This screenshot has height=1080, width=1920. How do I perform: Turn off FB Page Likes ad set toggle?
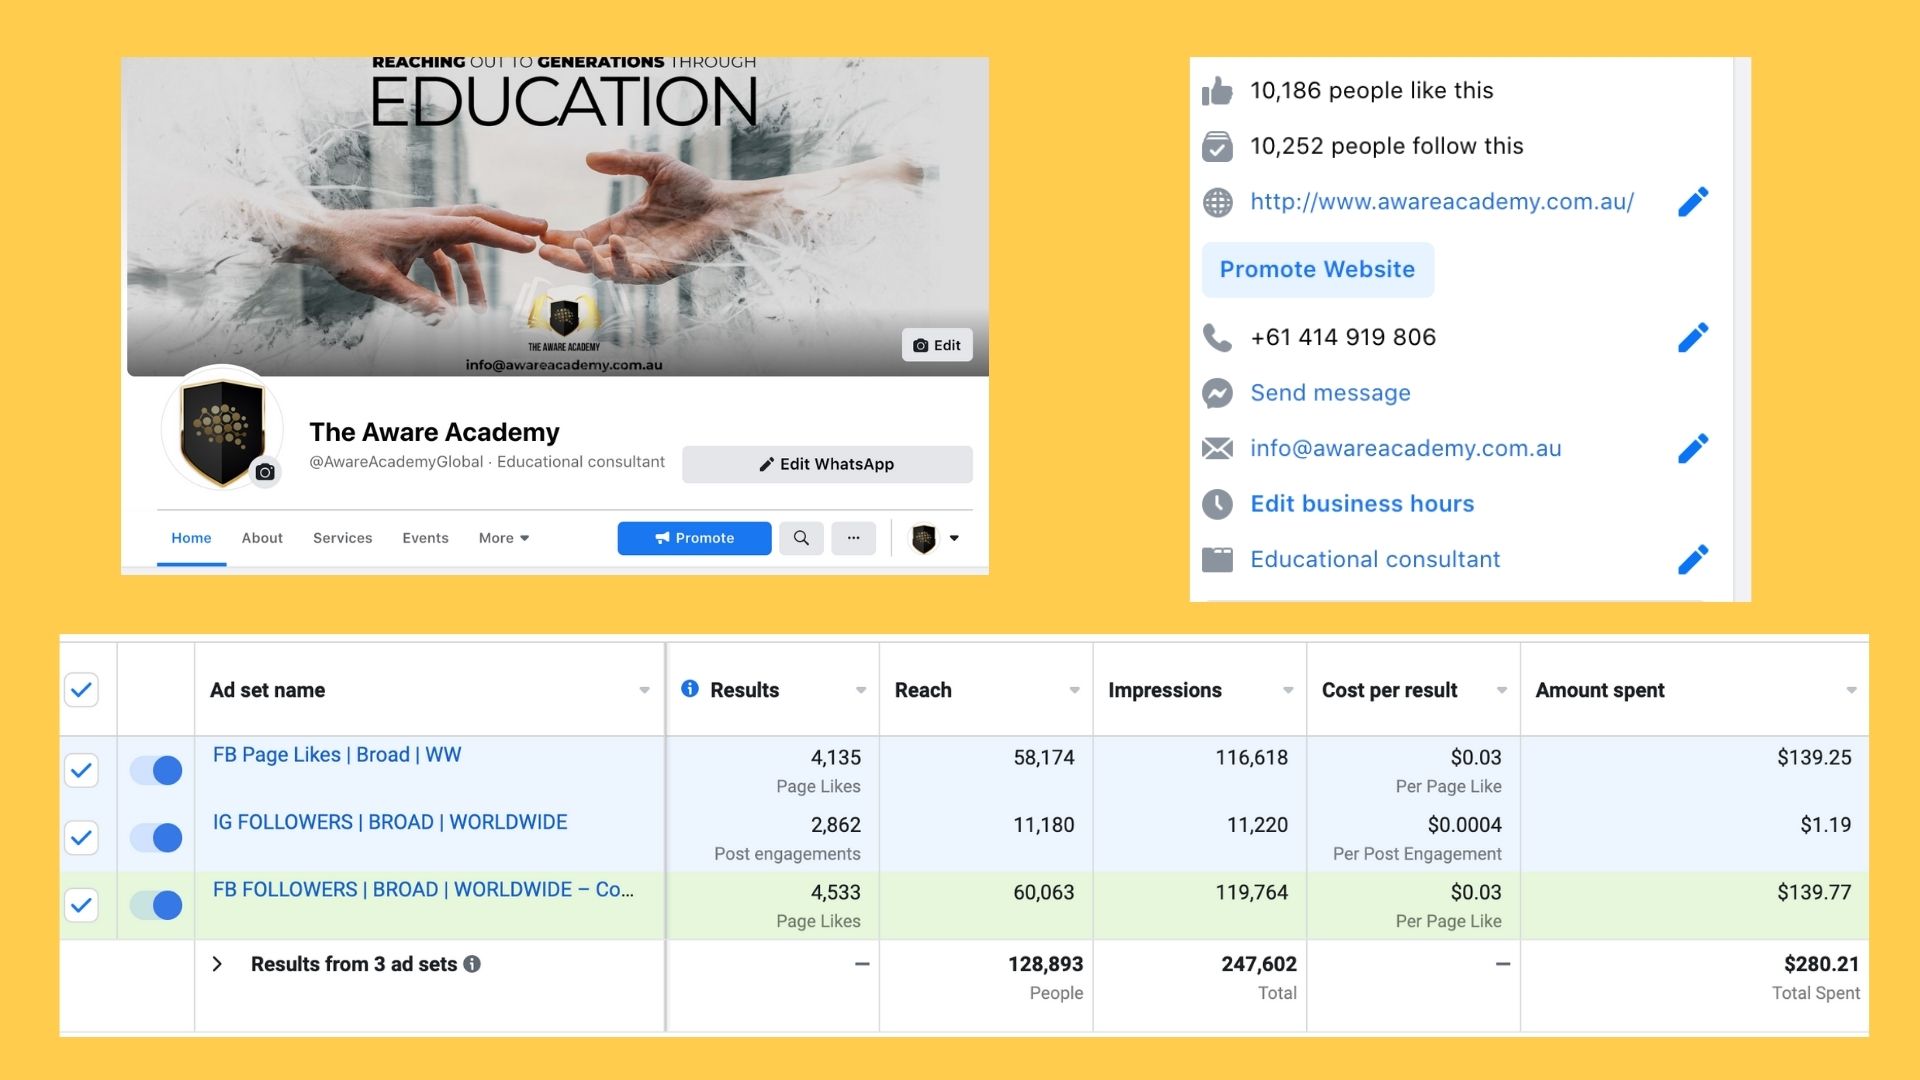[156, 770]
